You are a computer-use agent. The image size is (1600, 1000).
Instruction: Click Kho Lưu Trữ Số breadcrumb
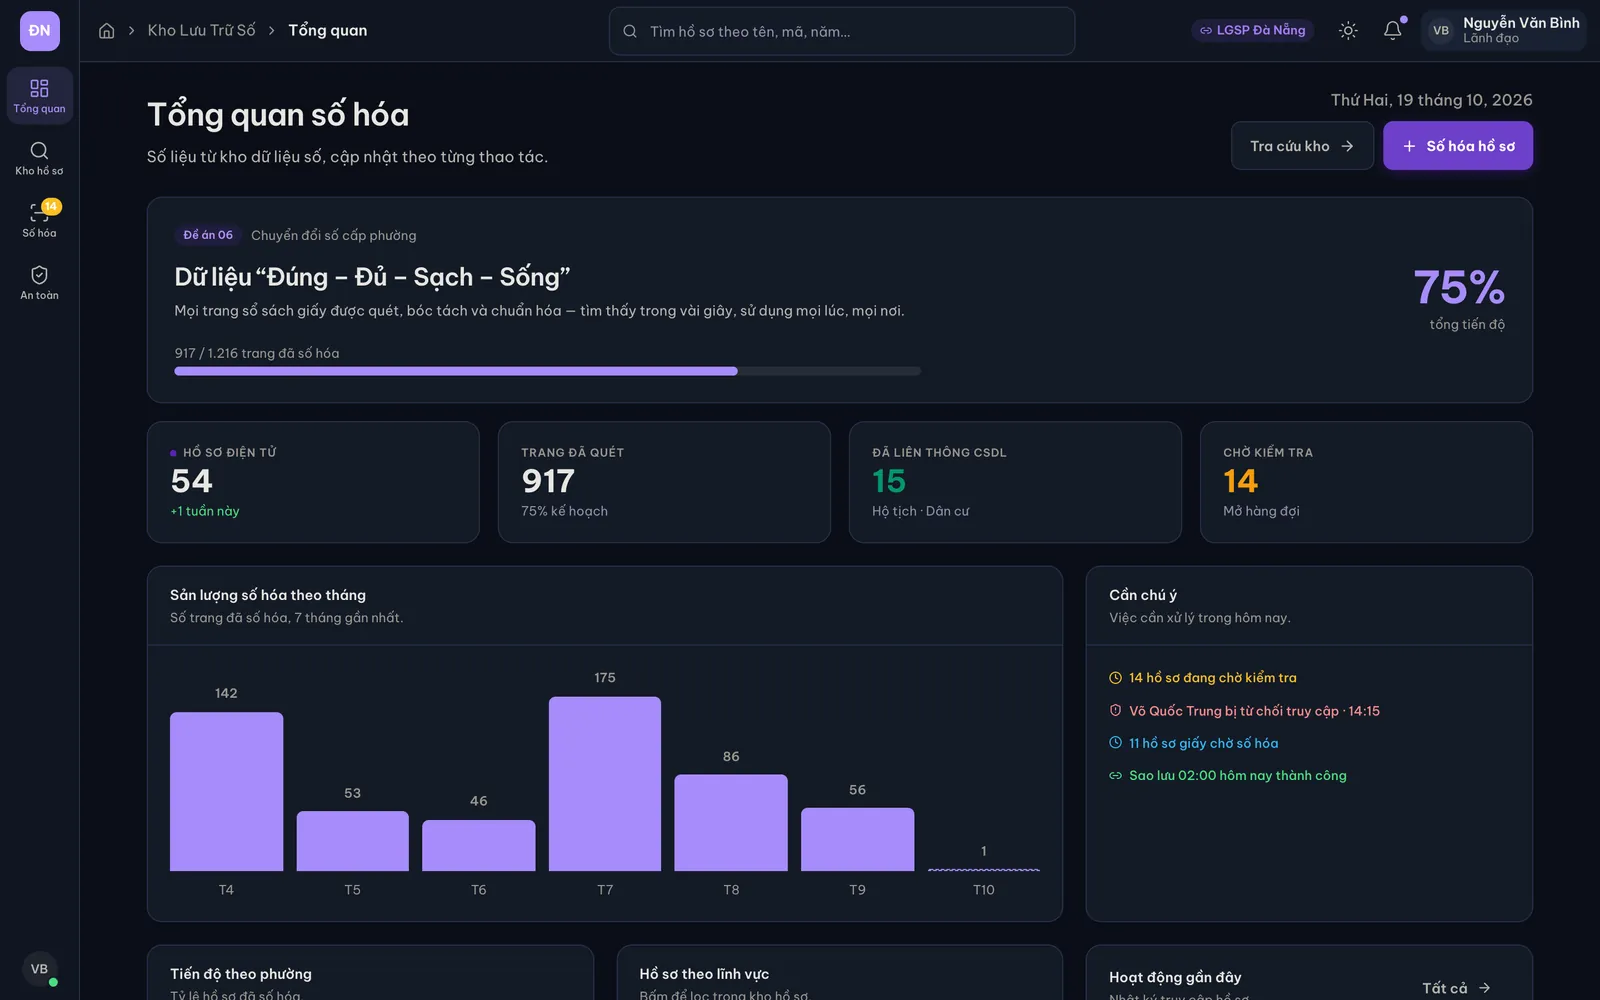tap(201, 31)
